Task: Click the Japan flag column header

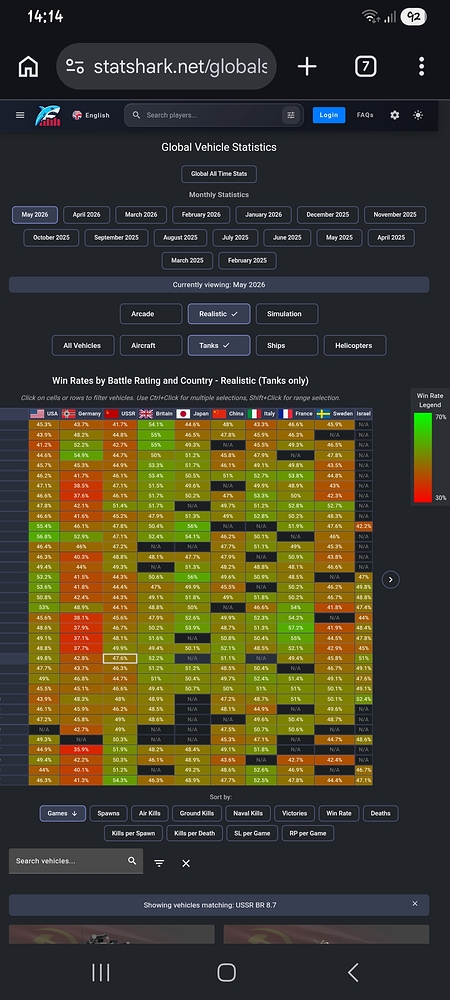Action: click(x=193, y=414)
